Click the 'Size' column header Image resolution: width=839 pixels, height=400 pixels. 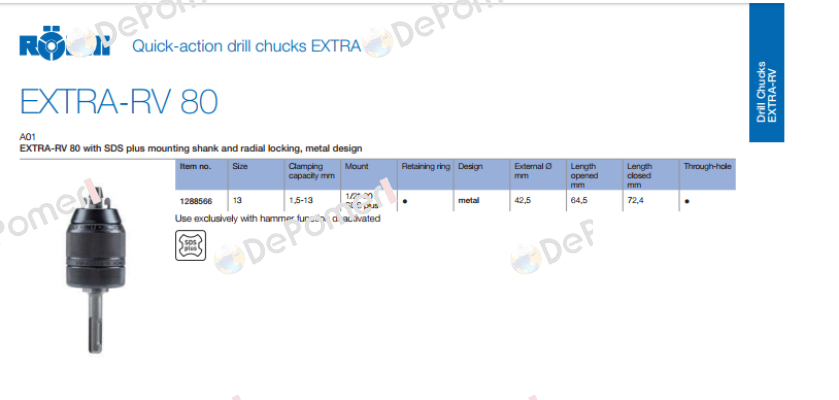click(x=256, y=174)
